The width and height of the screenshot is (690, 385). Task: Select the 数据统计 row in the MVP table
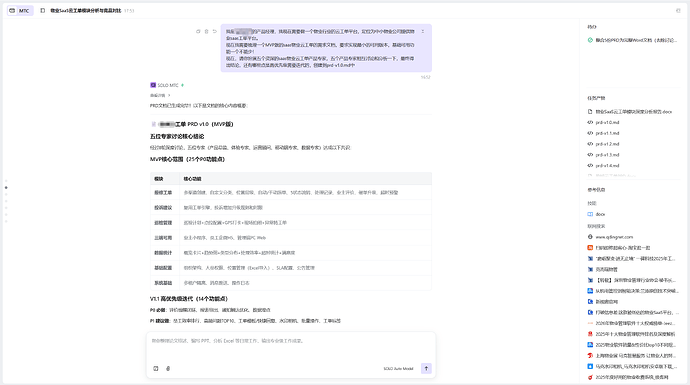(291, 253)
